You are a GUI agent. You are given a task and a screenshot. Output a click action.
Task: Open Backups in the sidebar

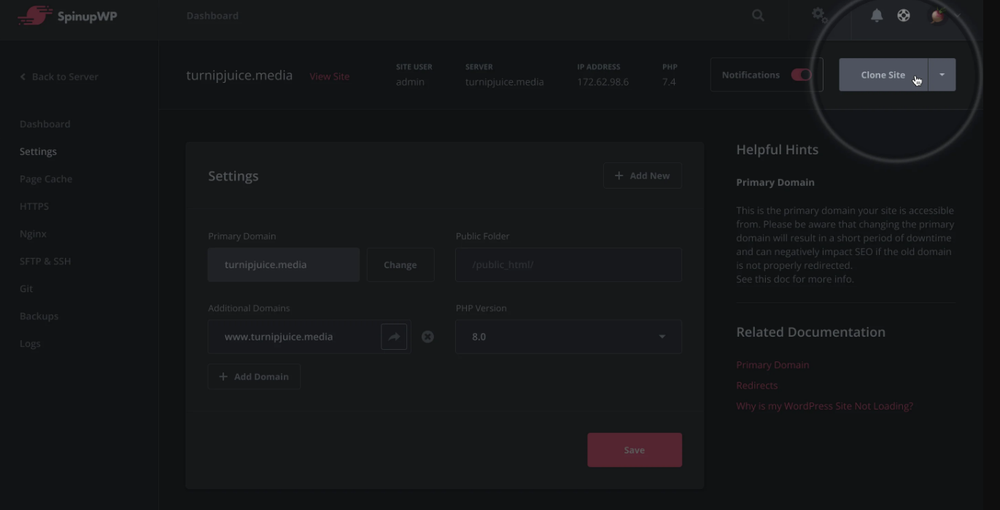[39, 316]
